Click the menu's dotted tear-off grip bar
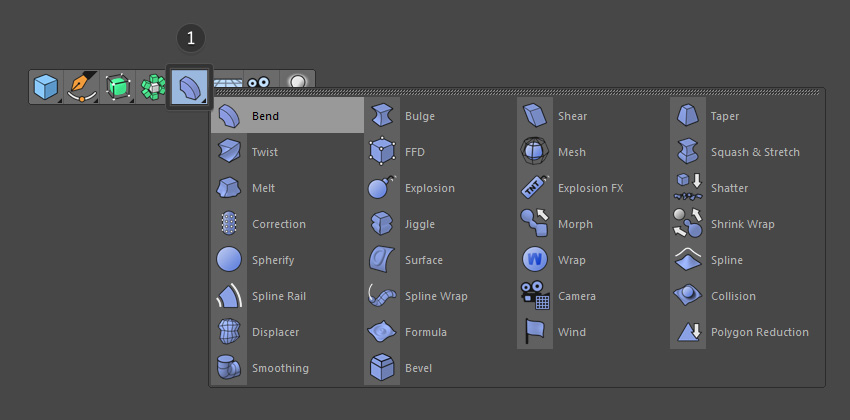Image resolution: width=850 pixels, height=420 pixels. pos(516,92)
